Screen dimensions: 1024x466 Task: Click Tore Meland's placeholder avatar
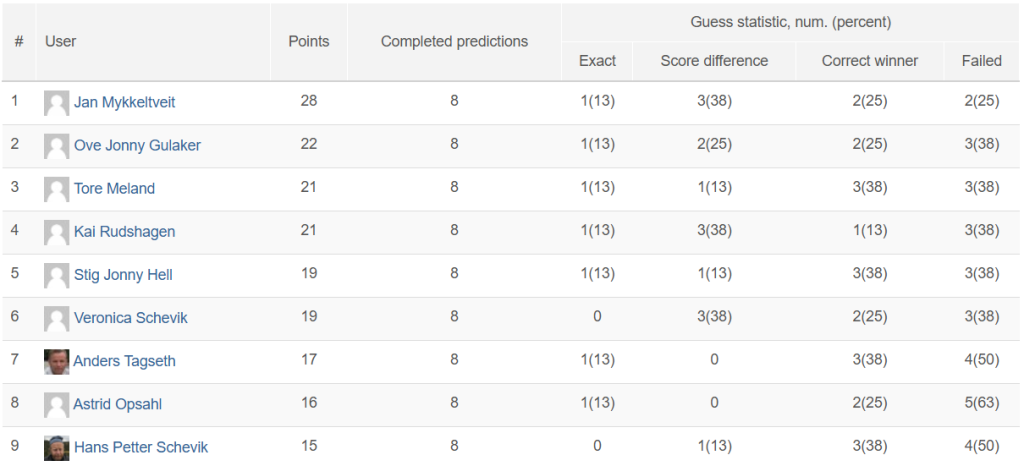click(57, 189)
